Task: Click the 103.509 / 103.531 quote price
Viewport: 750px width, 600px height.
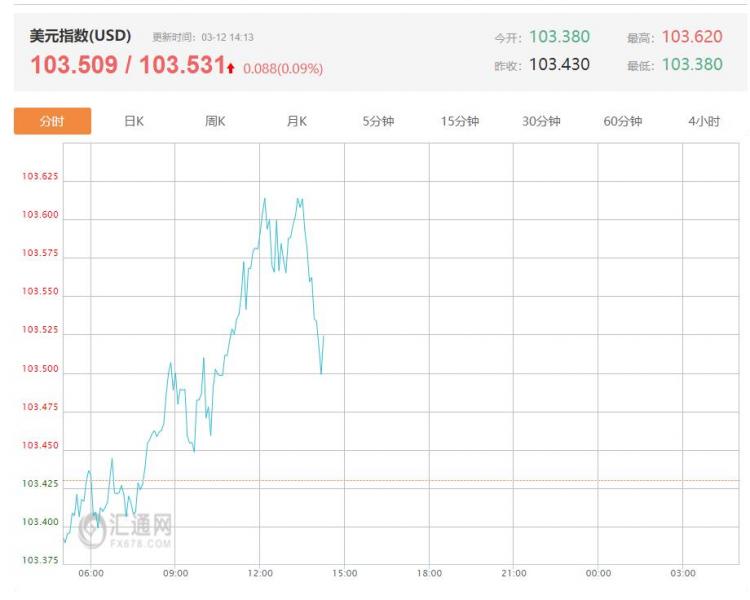Action: (x=126, y=67)
